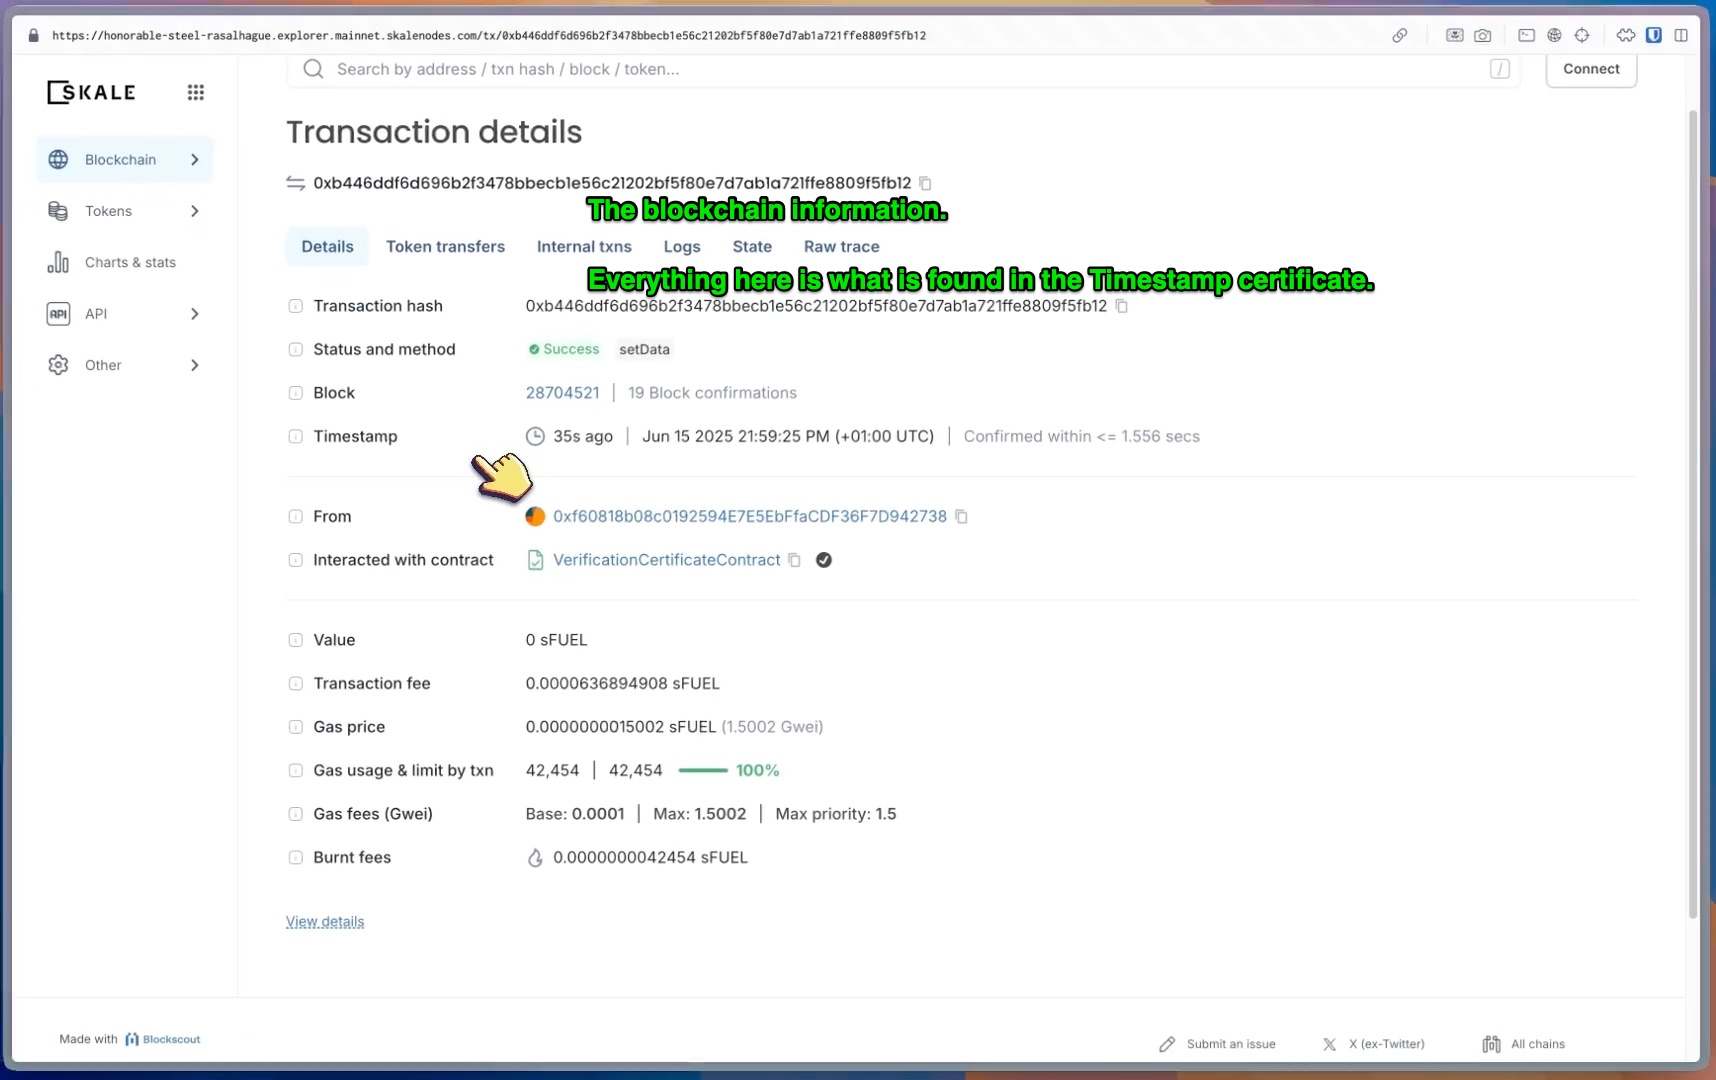This screenshot has width=1716, height=1080.
Task: Open Charts & stats sidebar item
Action: click(124, 262)
